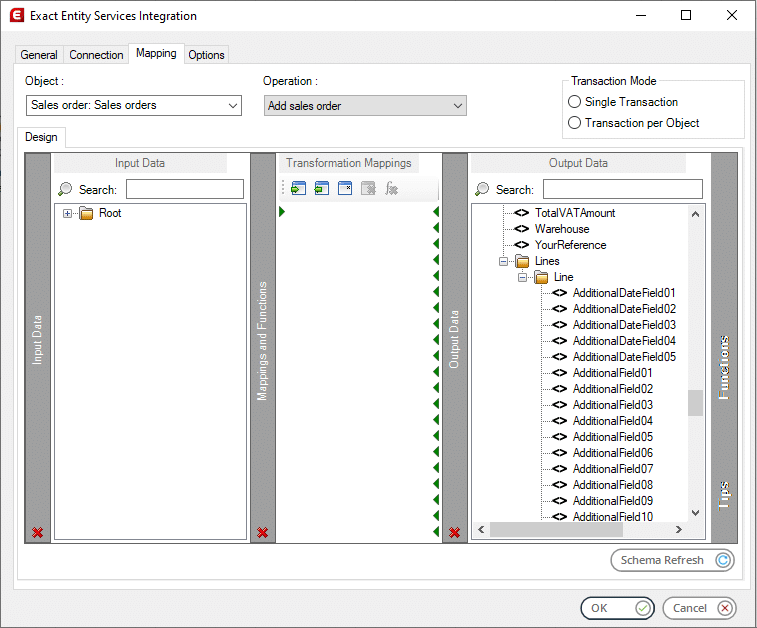Click the <> icon next to Warehouse
The image size is (757, 628).
521,229
